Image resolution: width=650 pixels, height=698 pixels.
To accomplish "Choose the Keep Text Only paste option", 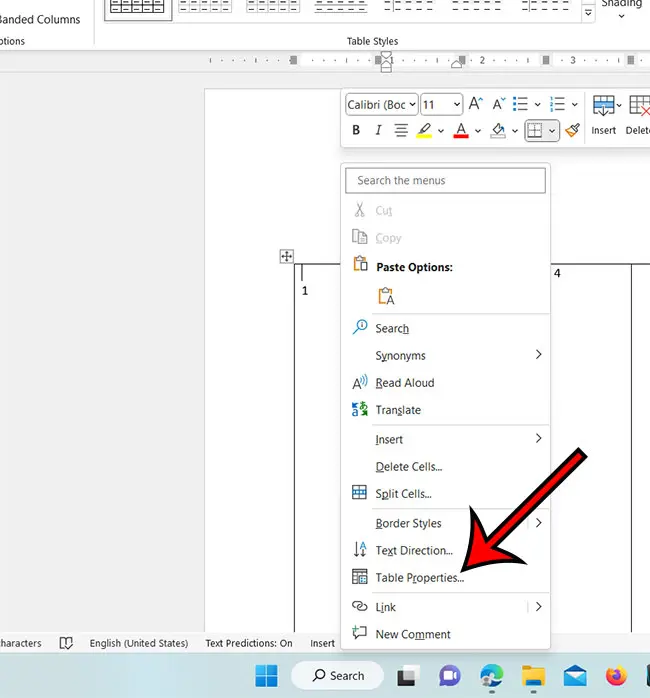I will (386, 296).
